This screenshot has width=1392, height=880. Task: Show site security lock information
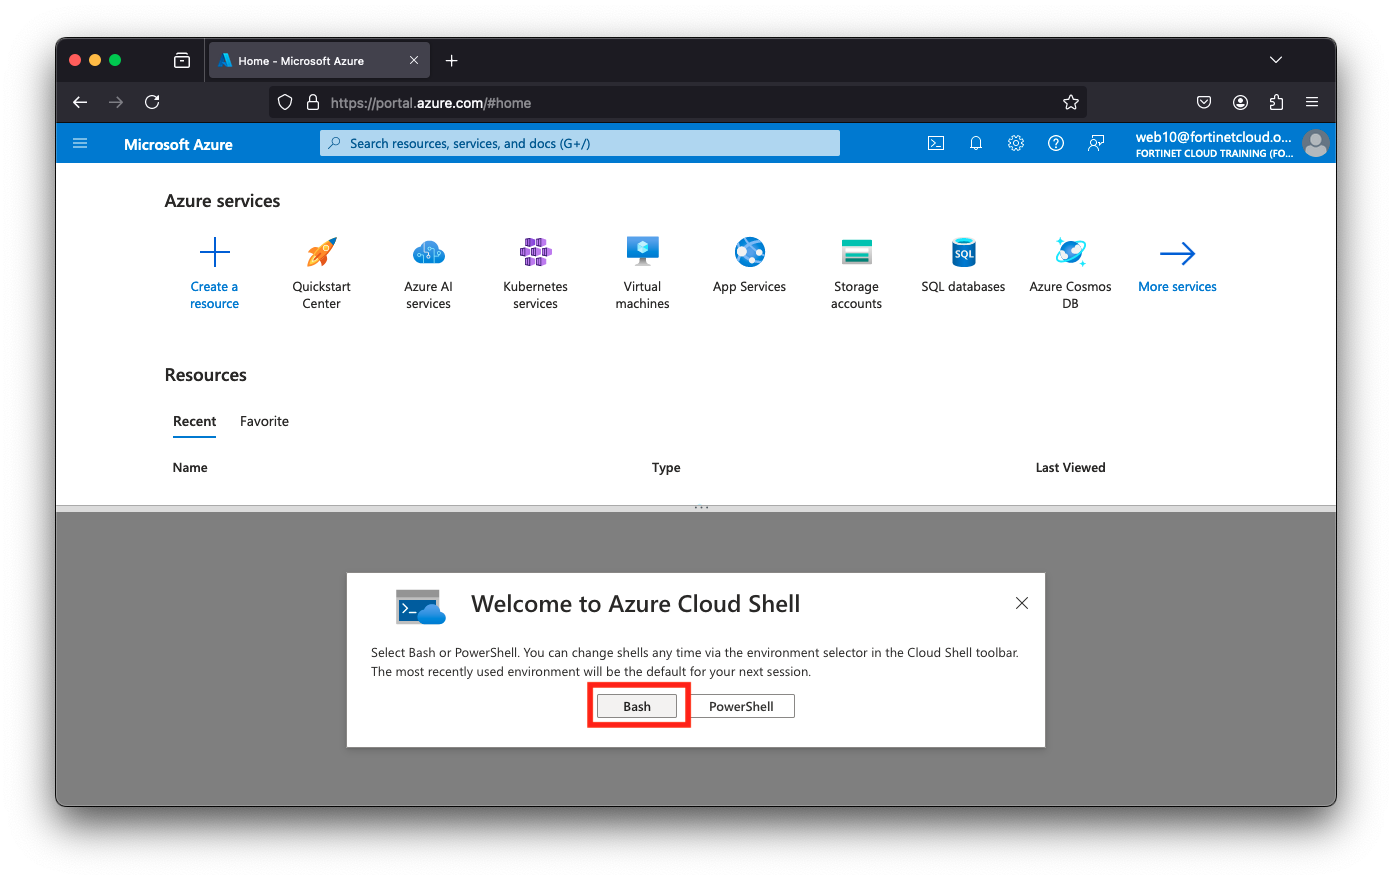coord(313,102)
